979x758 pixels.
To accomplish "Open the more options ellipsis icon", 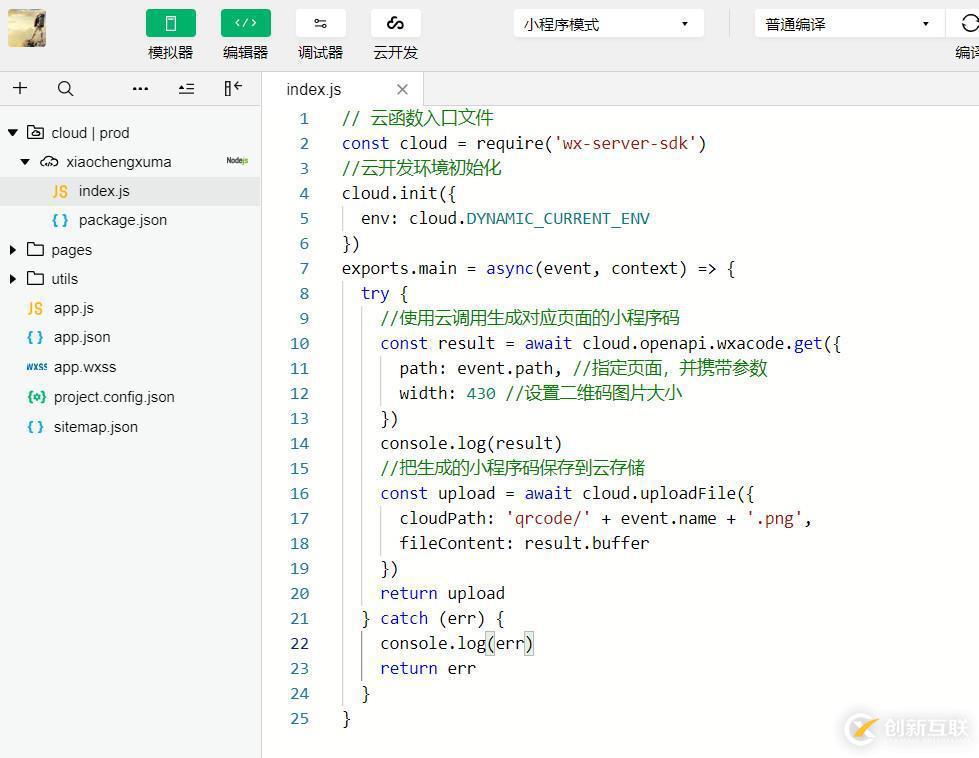I will click(x=140, y=88).
